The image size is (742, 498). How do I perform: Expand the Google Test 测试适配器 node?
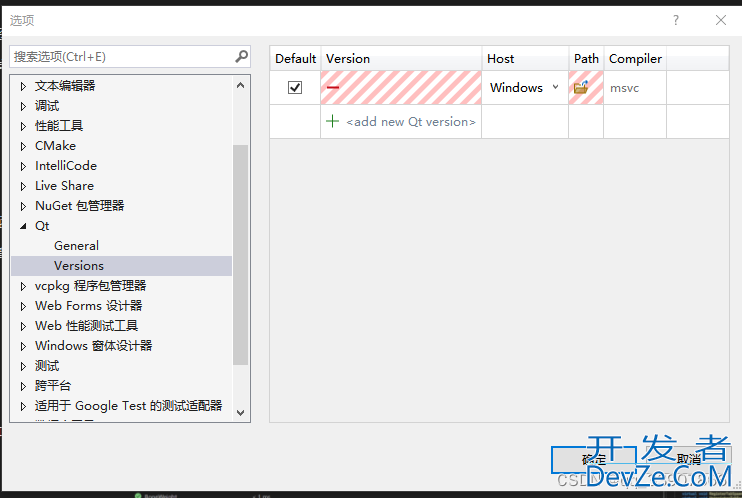coord(23,406)
